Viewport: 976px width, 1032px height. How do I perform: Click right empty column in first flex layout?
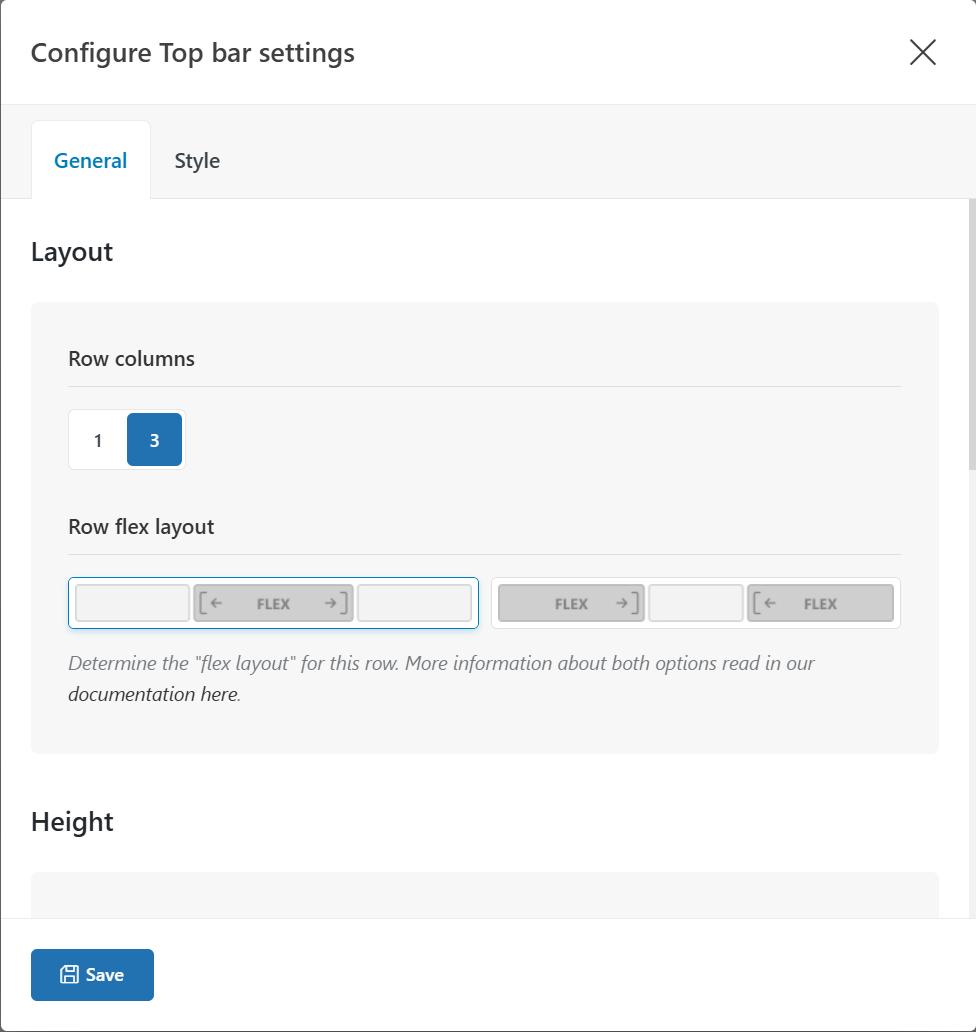(x=414, y=604)
